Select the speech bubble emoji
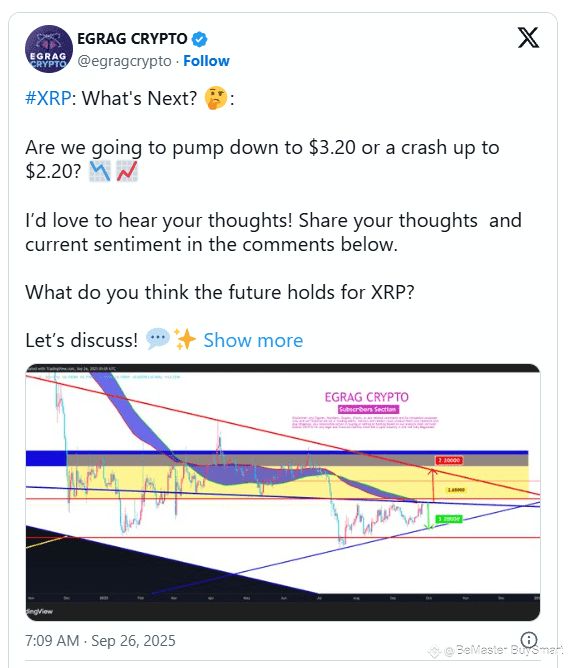The image size is (571, 668). [158, 340]
